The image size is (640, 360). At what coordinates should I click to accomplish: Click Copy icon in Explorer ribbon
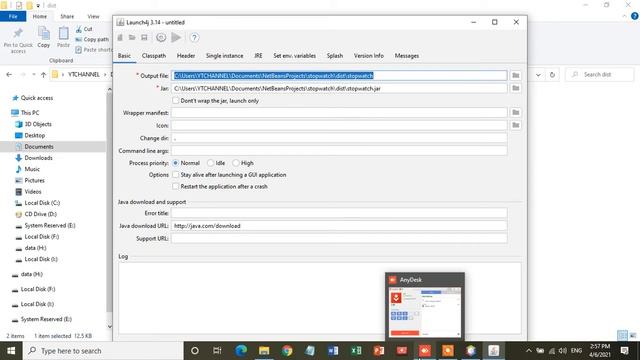pyautogui.click(x=44, y=37)
